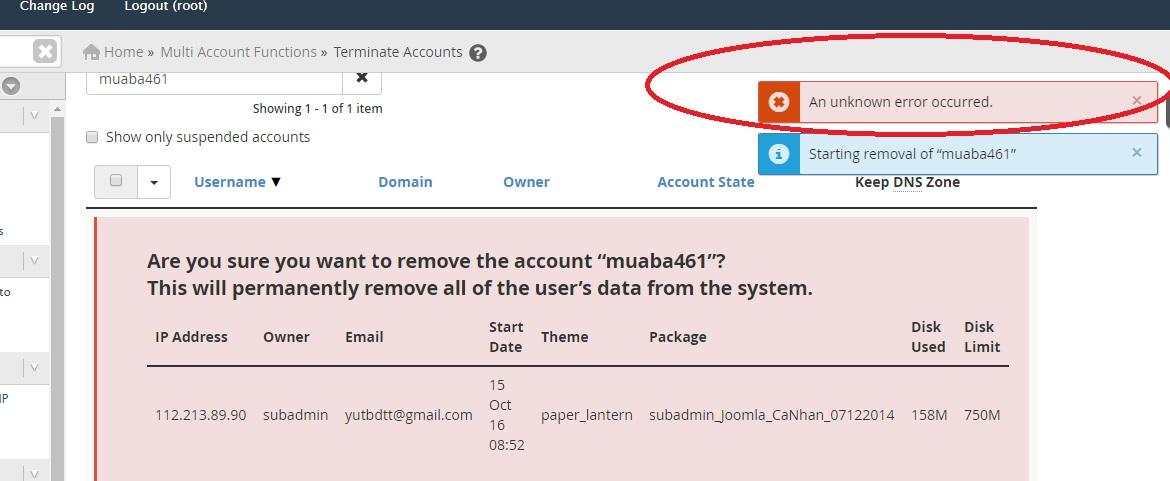Open the help question mark icon
The height and width of the screenshot is (481, 1170).
478,53
